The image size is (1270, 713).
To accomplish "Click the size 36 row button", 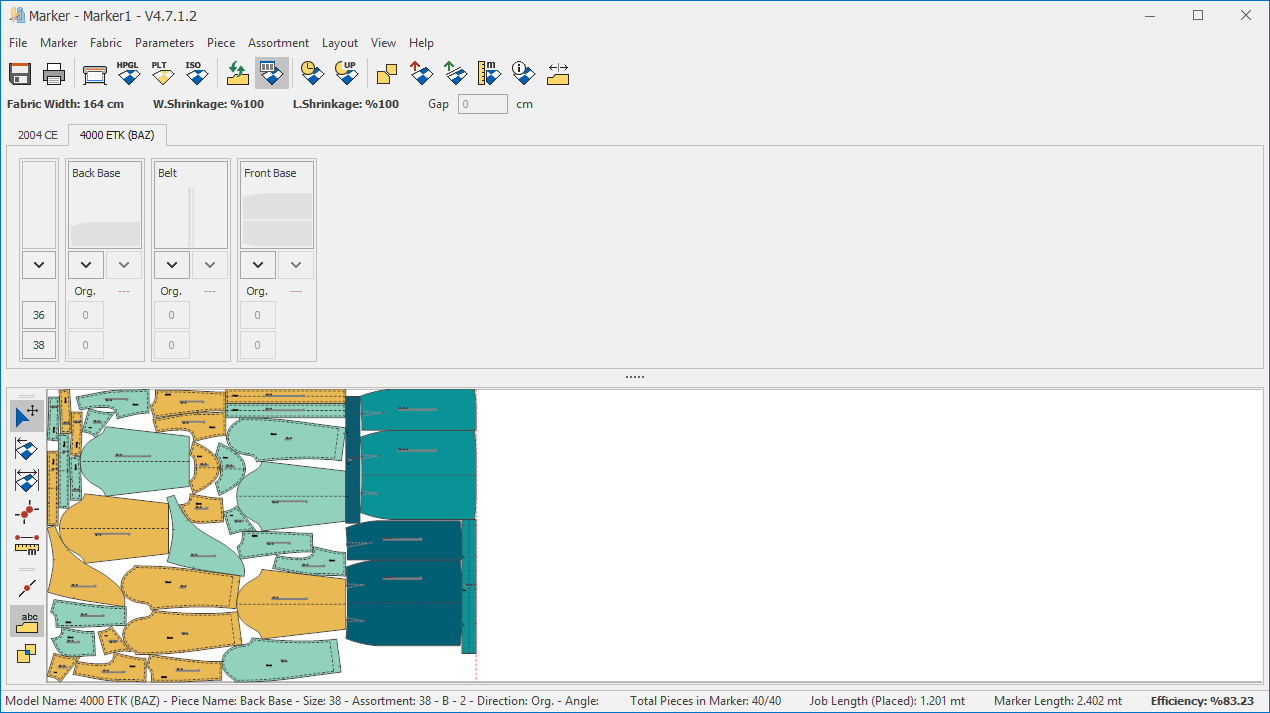I will click(39, 315).
